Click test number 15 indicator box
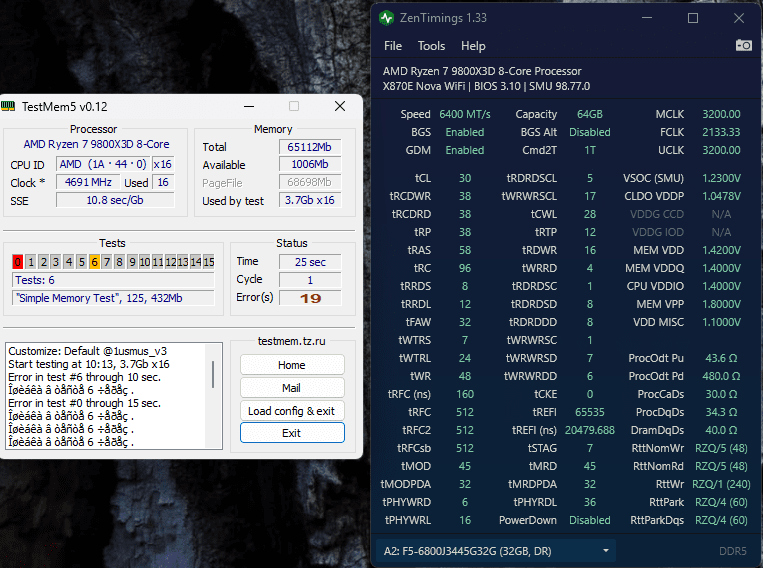This screenshot has height=568, width=763. coord(209,262)
